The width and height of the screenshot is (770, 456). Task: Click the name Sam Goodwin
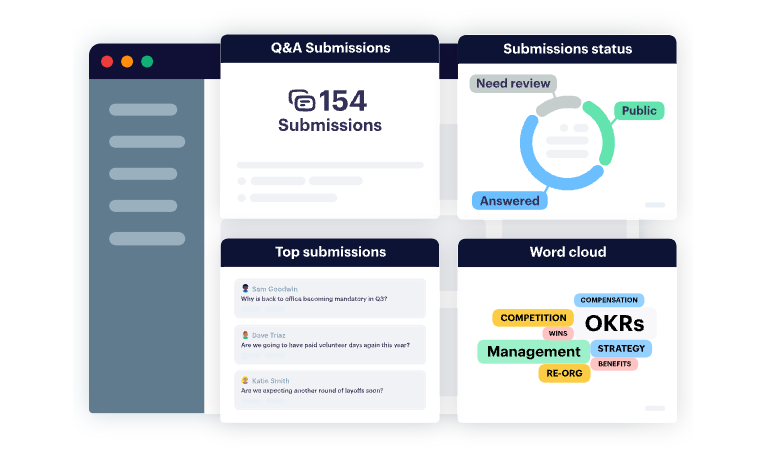[x=275, y=289]
